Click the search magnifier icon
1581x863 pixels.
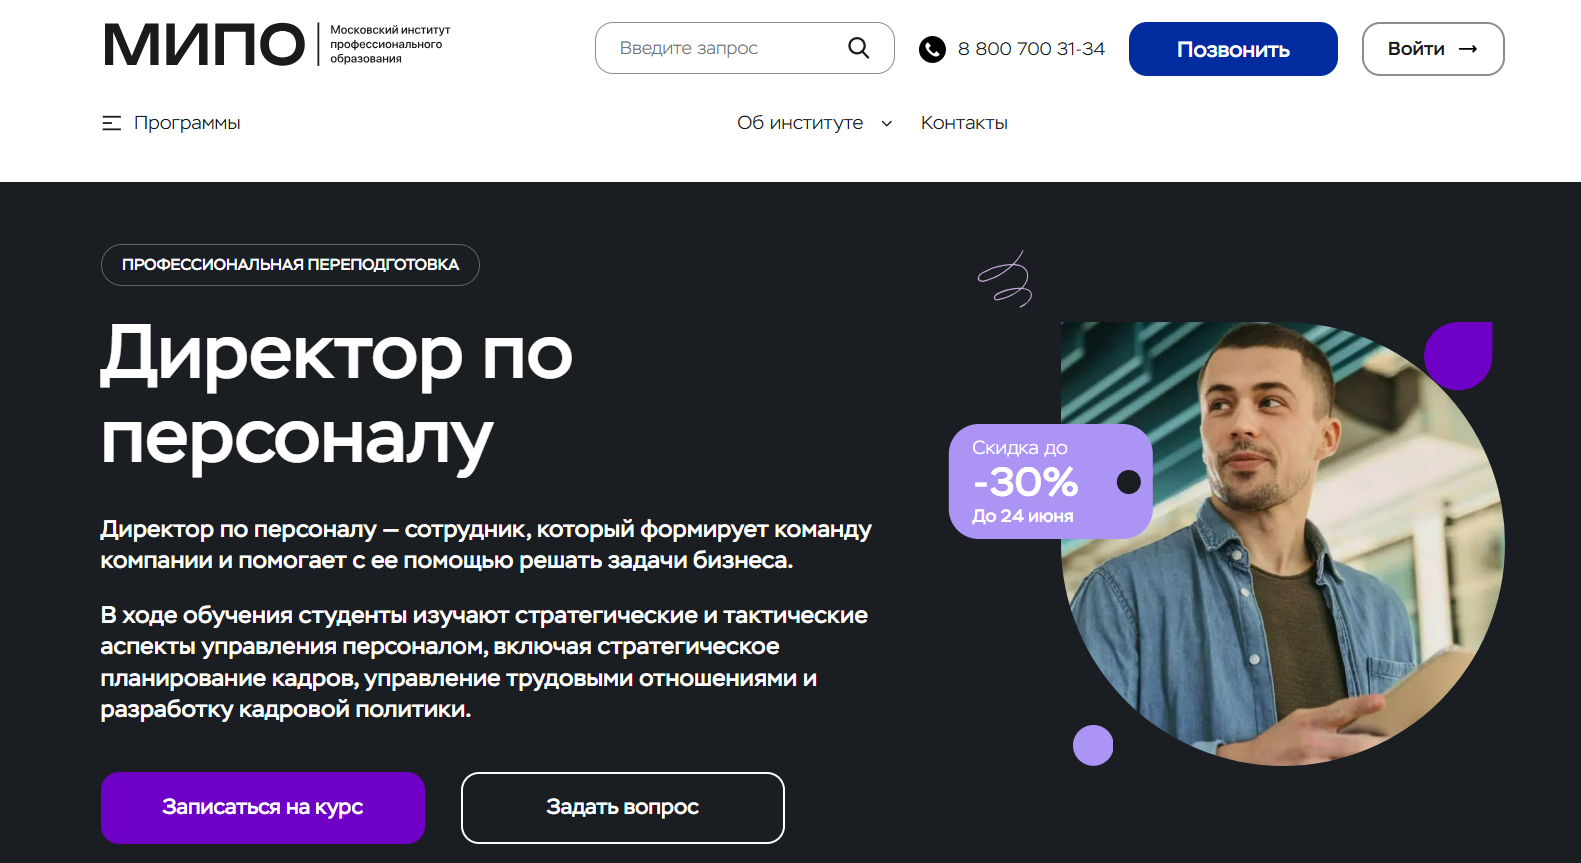click(858, 48)
